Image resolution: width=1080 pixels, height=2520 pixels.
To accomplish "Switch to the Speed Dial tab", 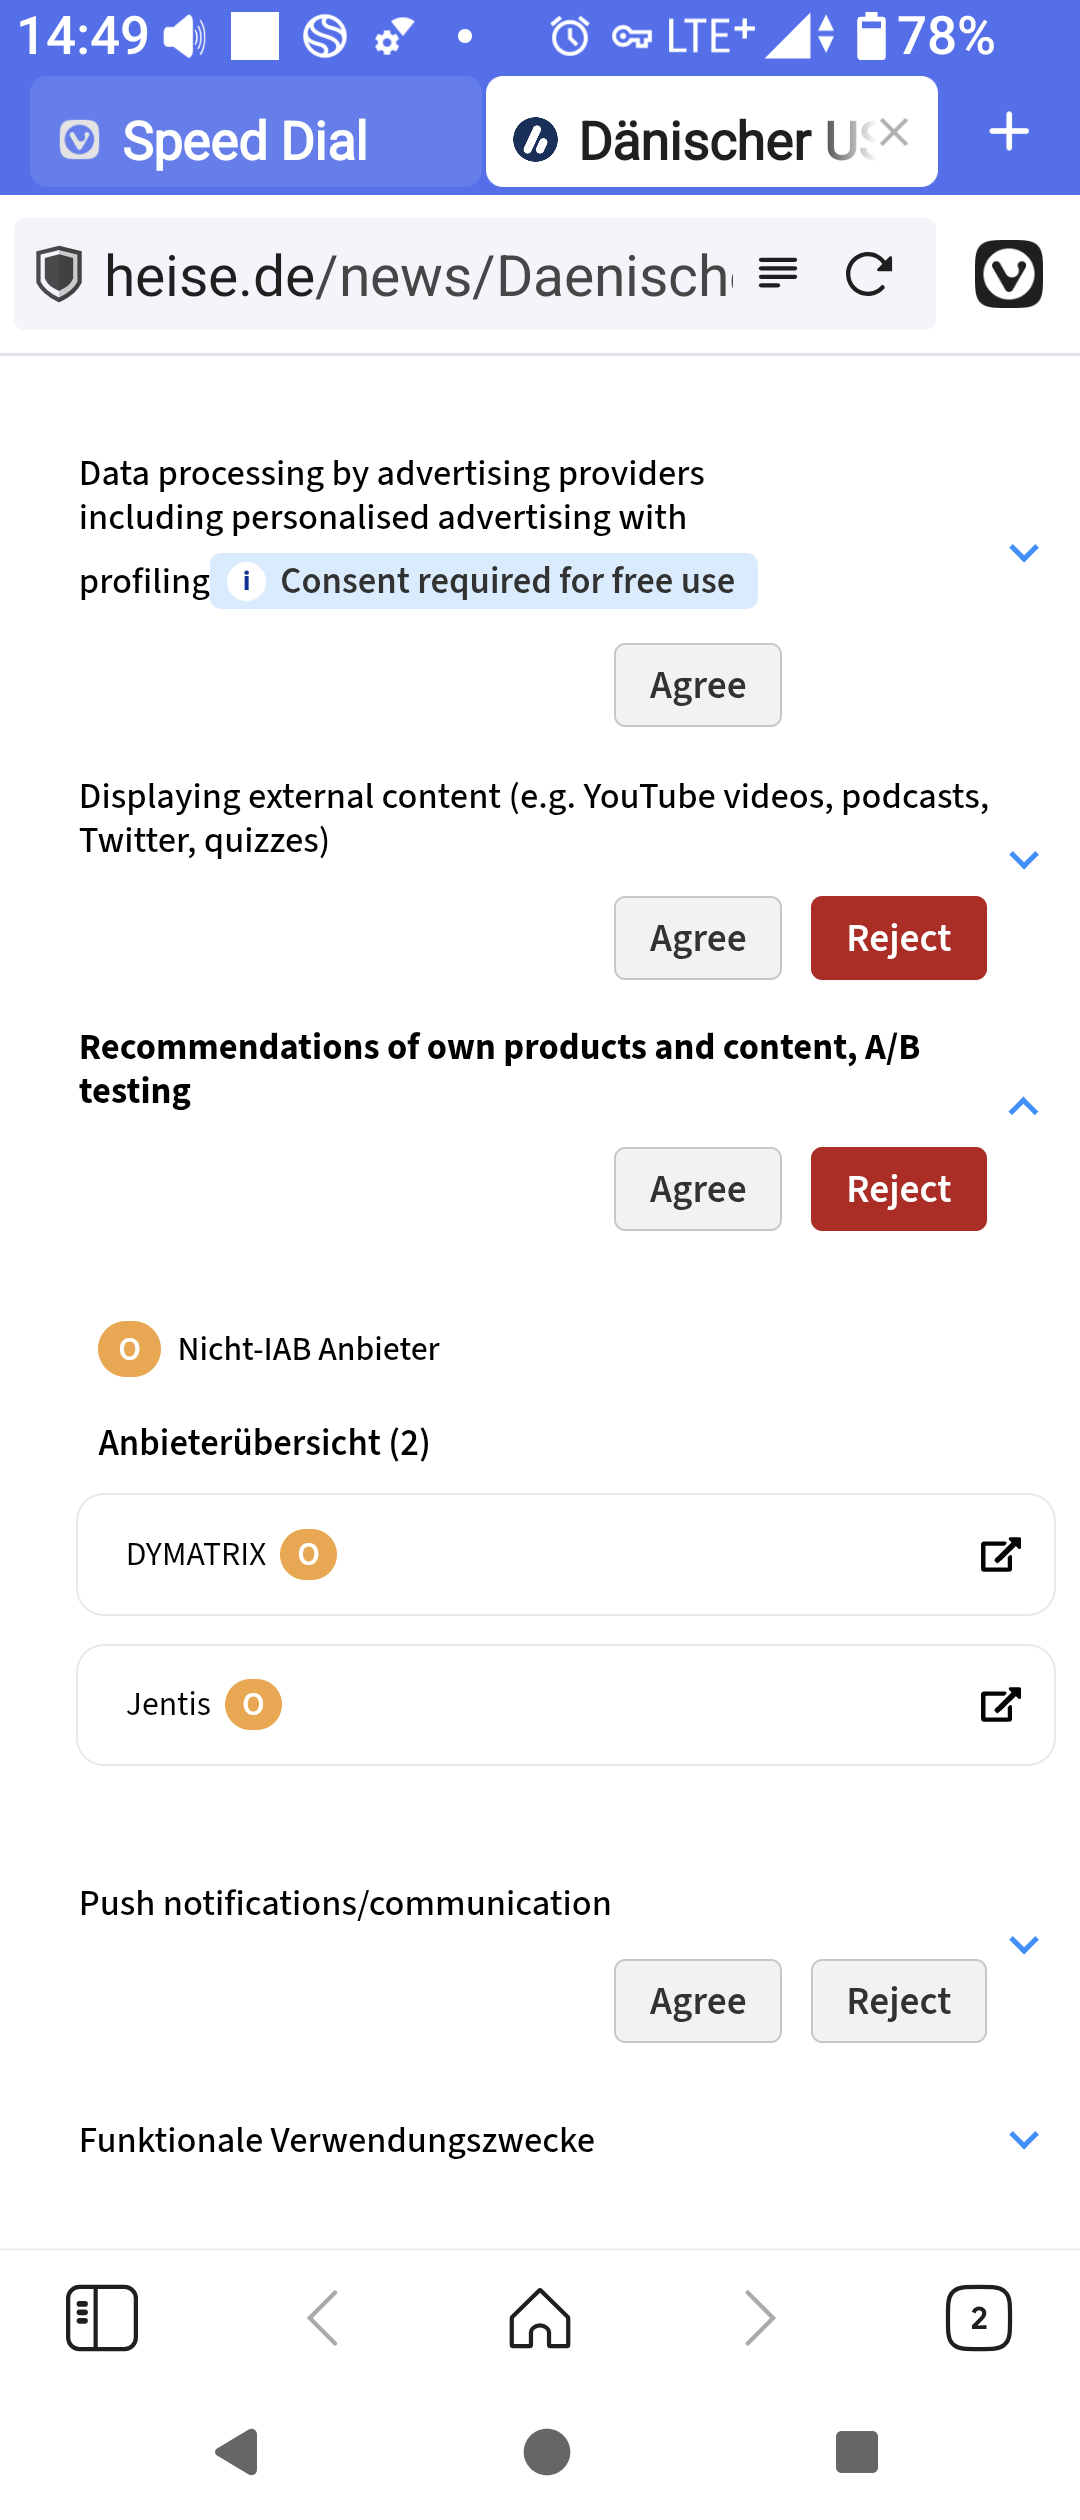I will (x=245, y=140).
